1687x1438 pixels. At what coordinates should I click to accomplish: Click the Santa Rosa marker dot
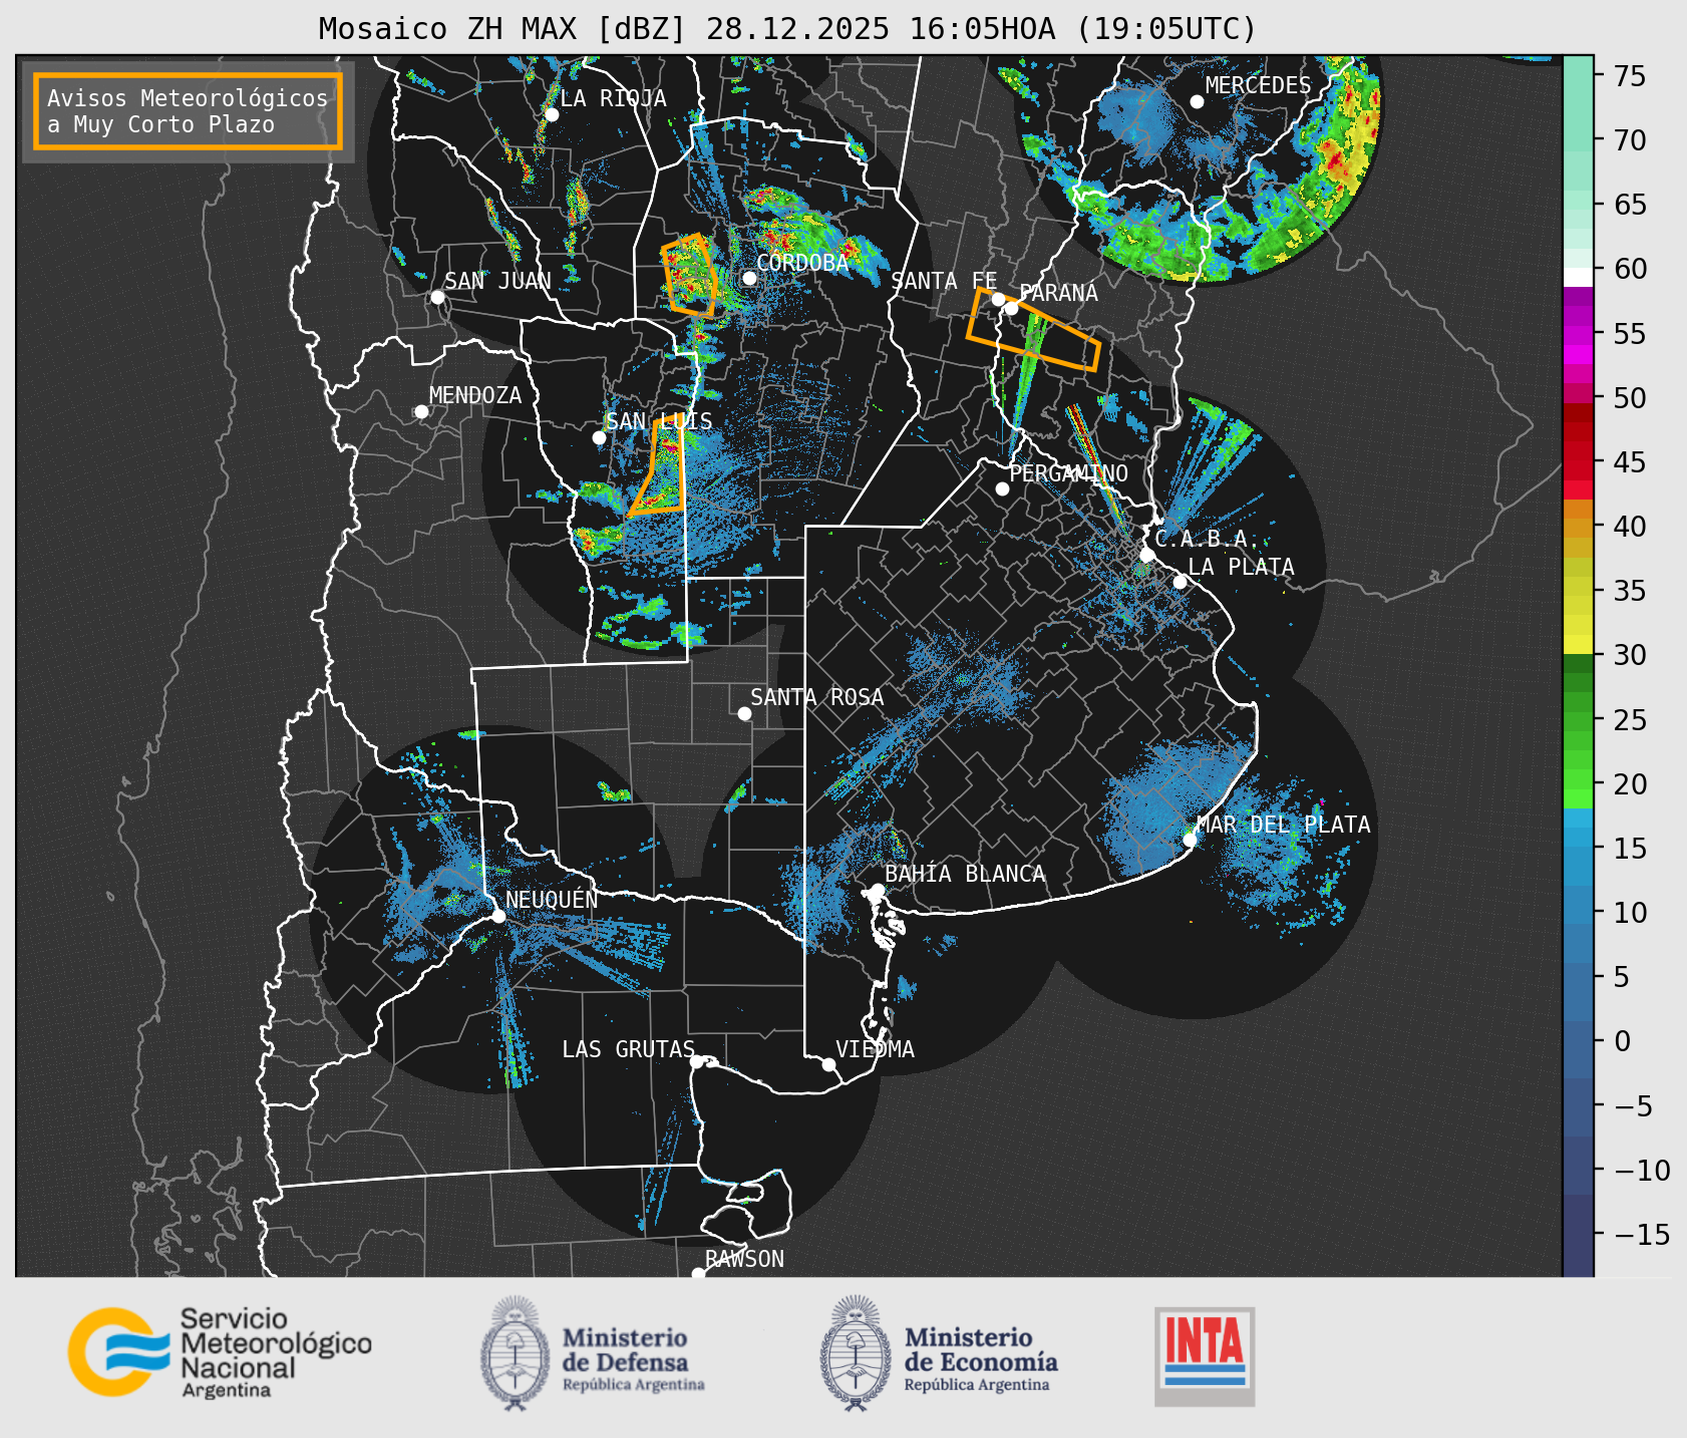click(744, 713)
